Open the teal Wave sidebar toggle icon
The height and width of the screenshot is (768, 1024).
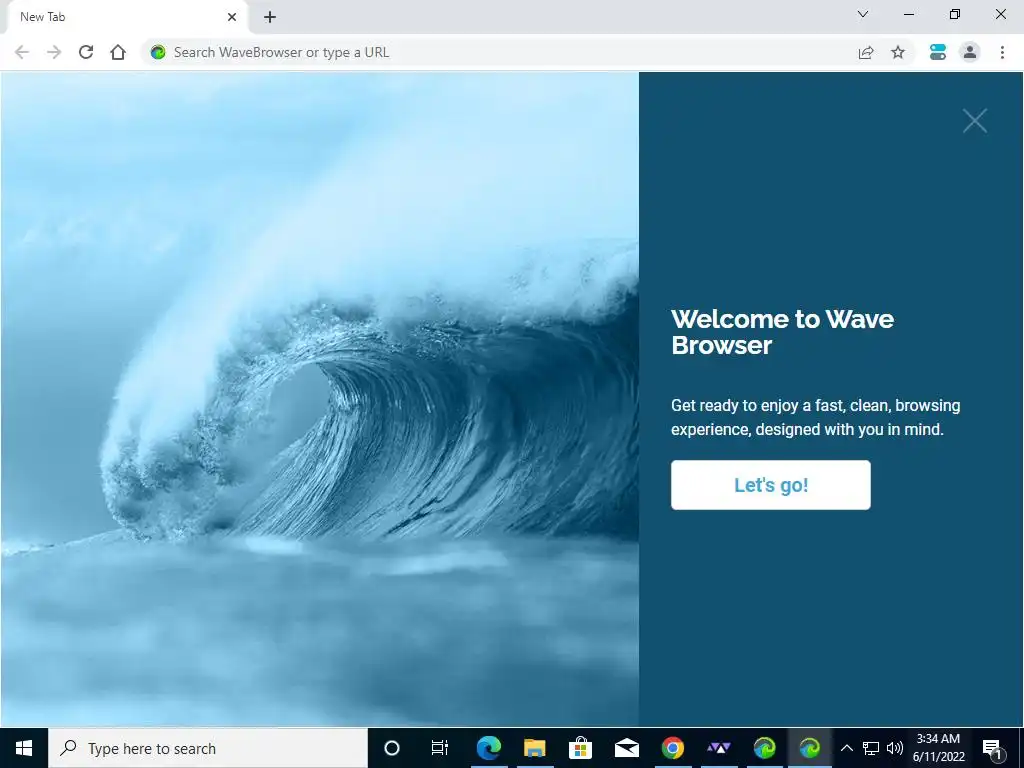pyautogui.click(x=938, y=52)
